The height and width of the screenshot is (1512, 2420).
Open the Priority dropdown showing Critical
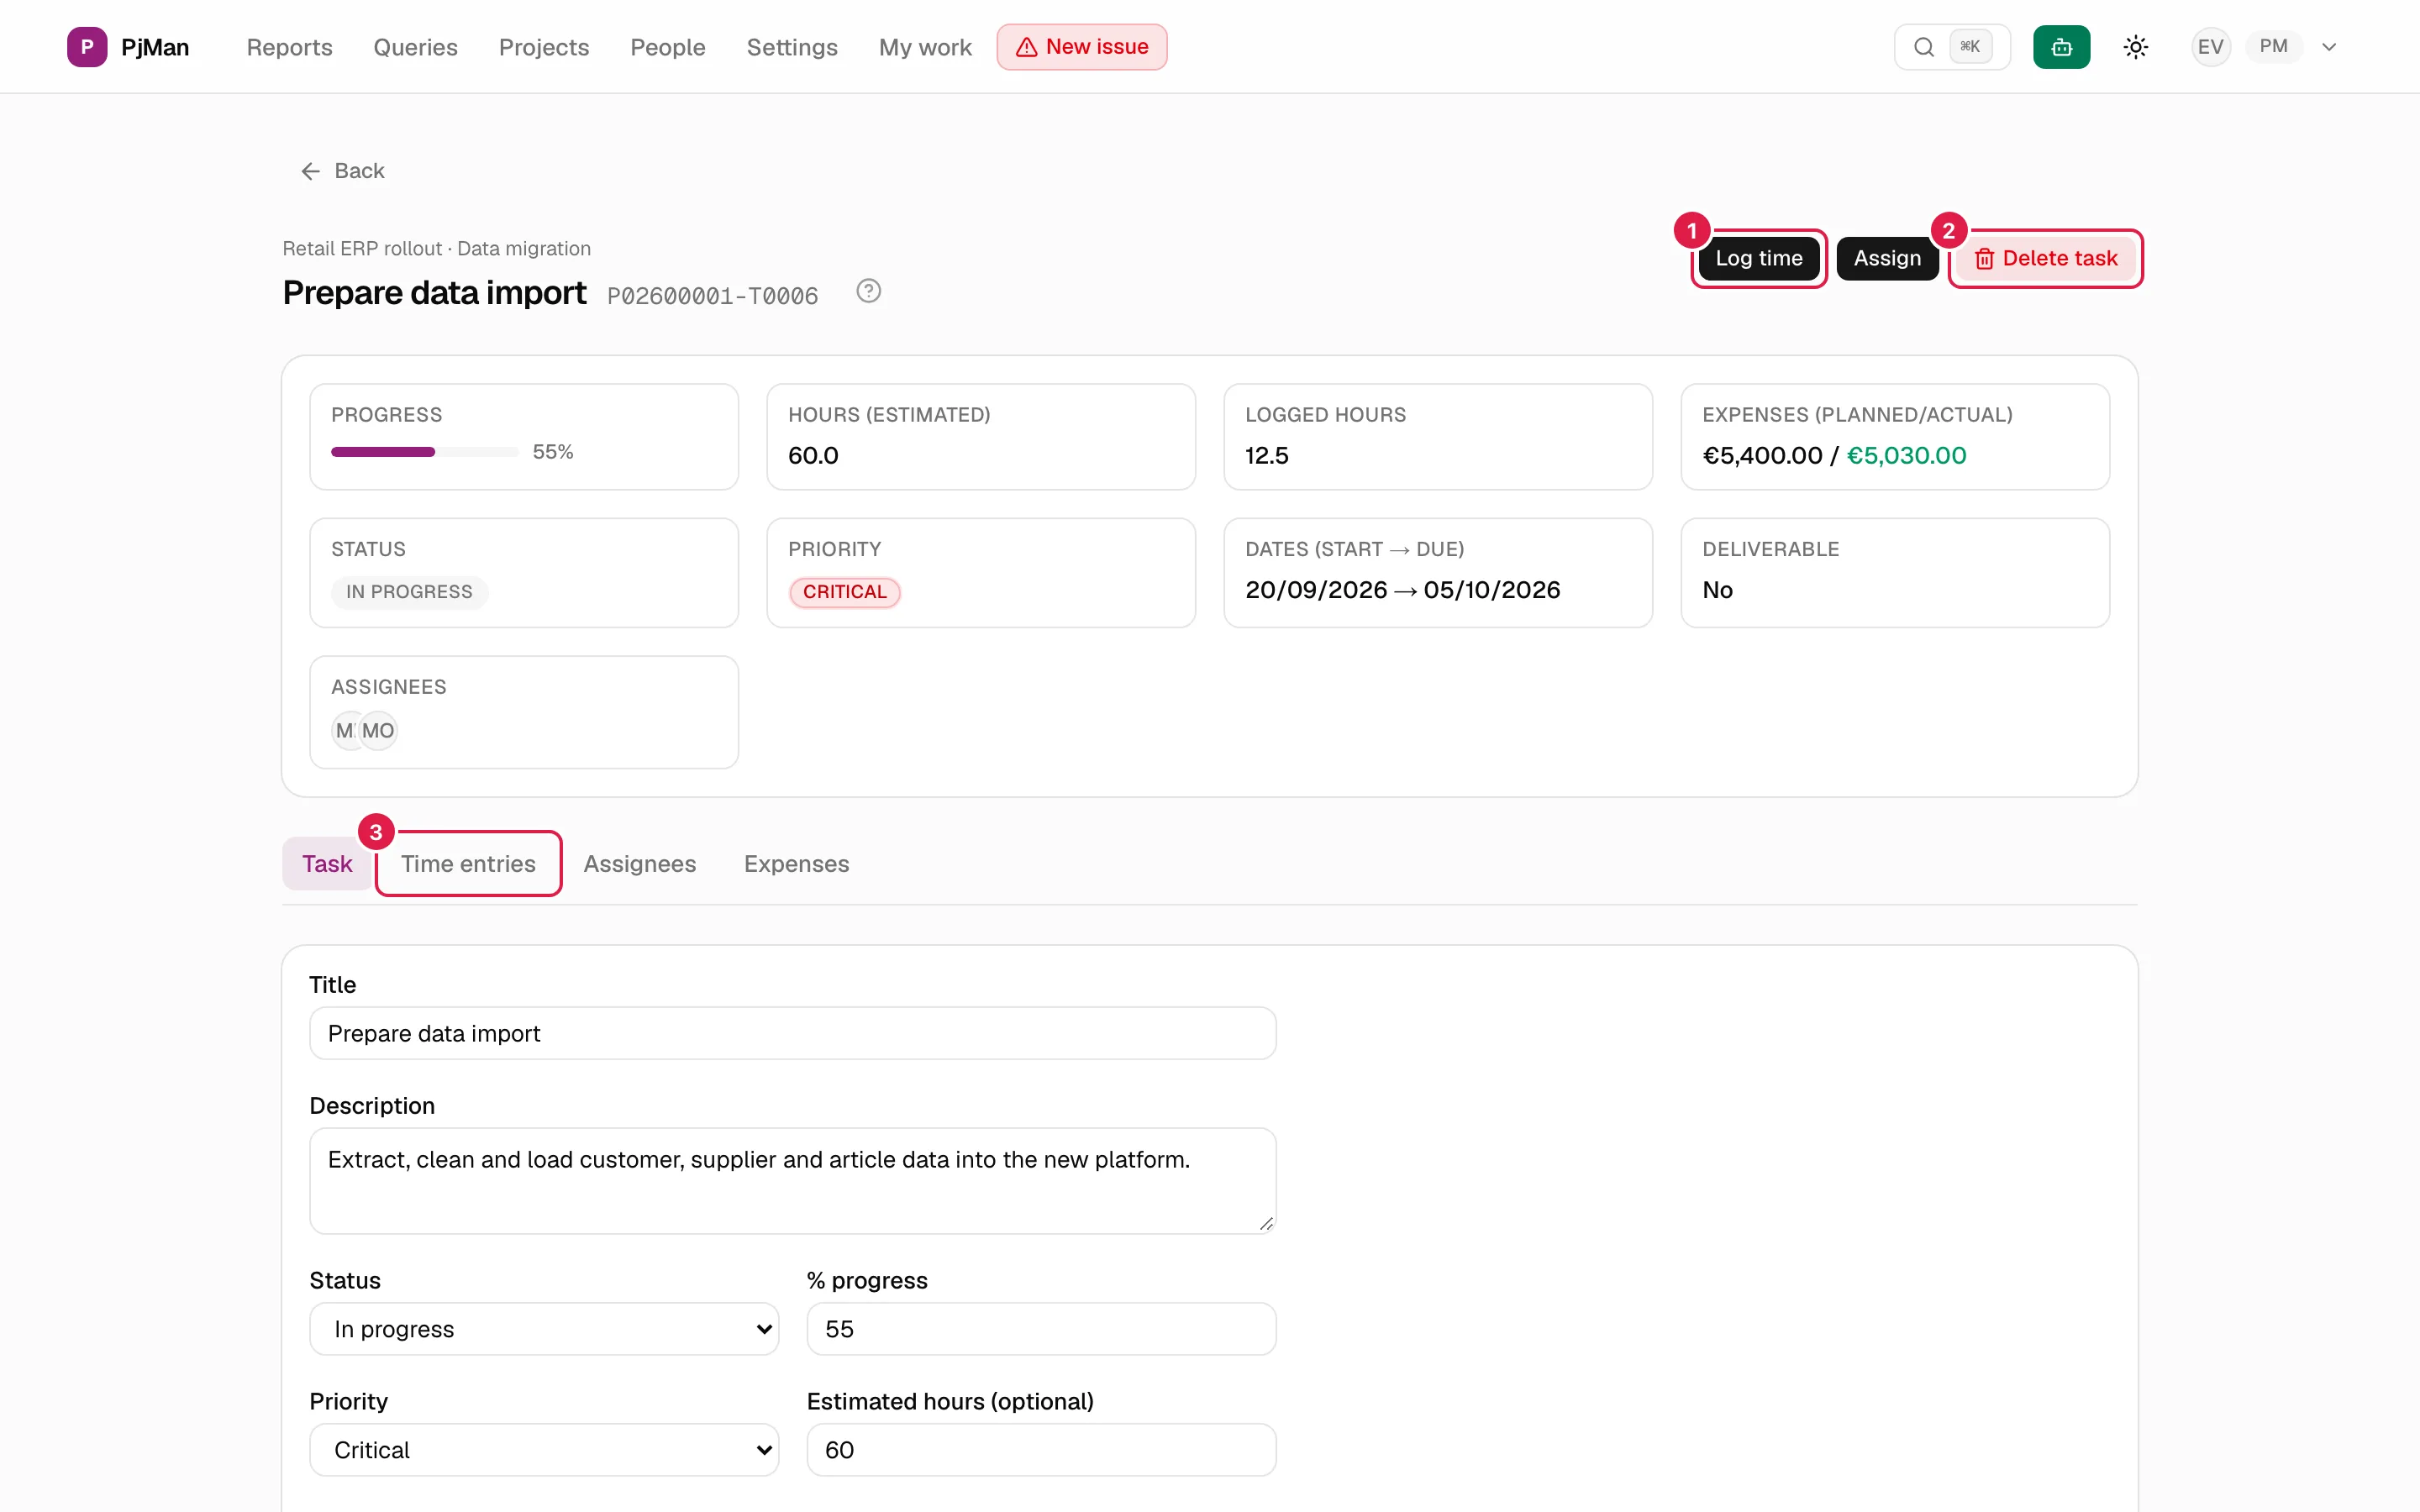click(544, 1450)
